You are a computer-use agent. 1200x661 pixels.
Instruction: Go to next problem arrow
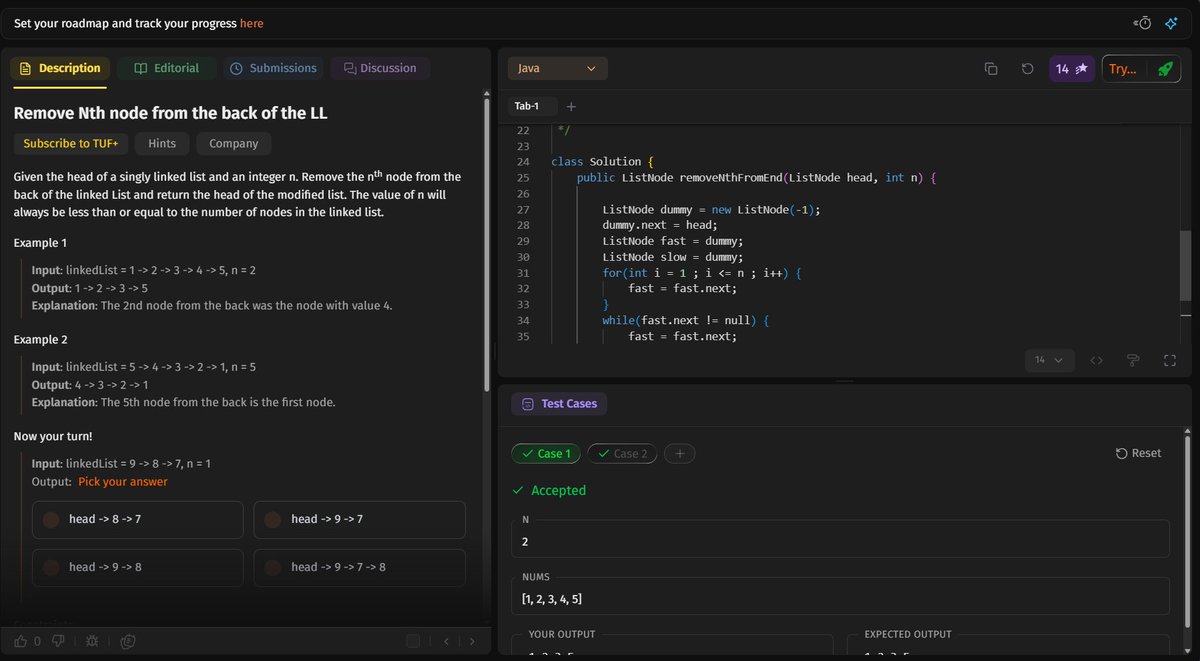472,641
